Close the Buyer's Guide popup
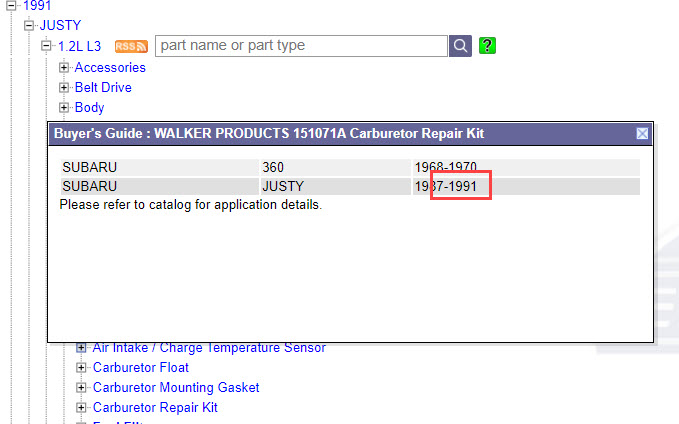The width and height of the screenshot is (679, 424). (642, 133)
